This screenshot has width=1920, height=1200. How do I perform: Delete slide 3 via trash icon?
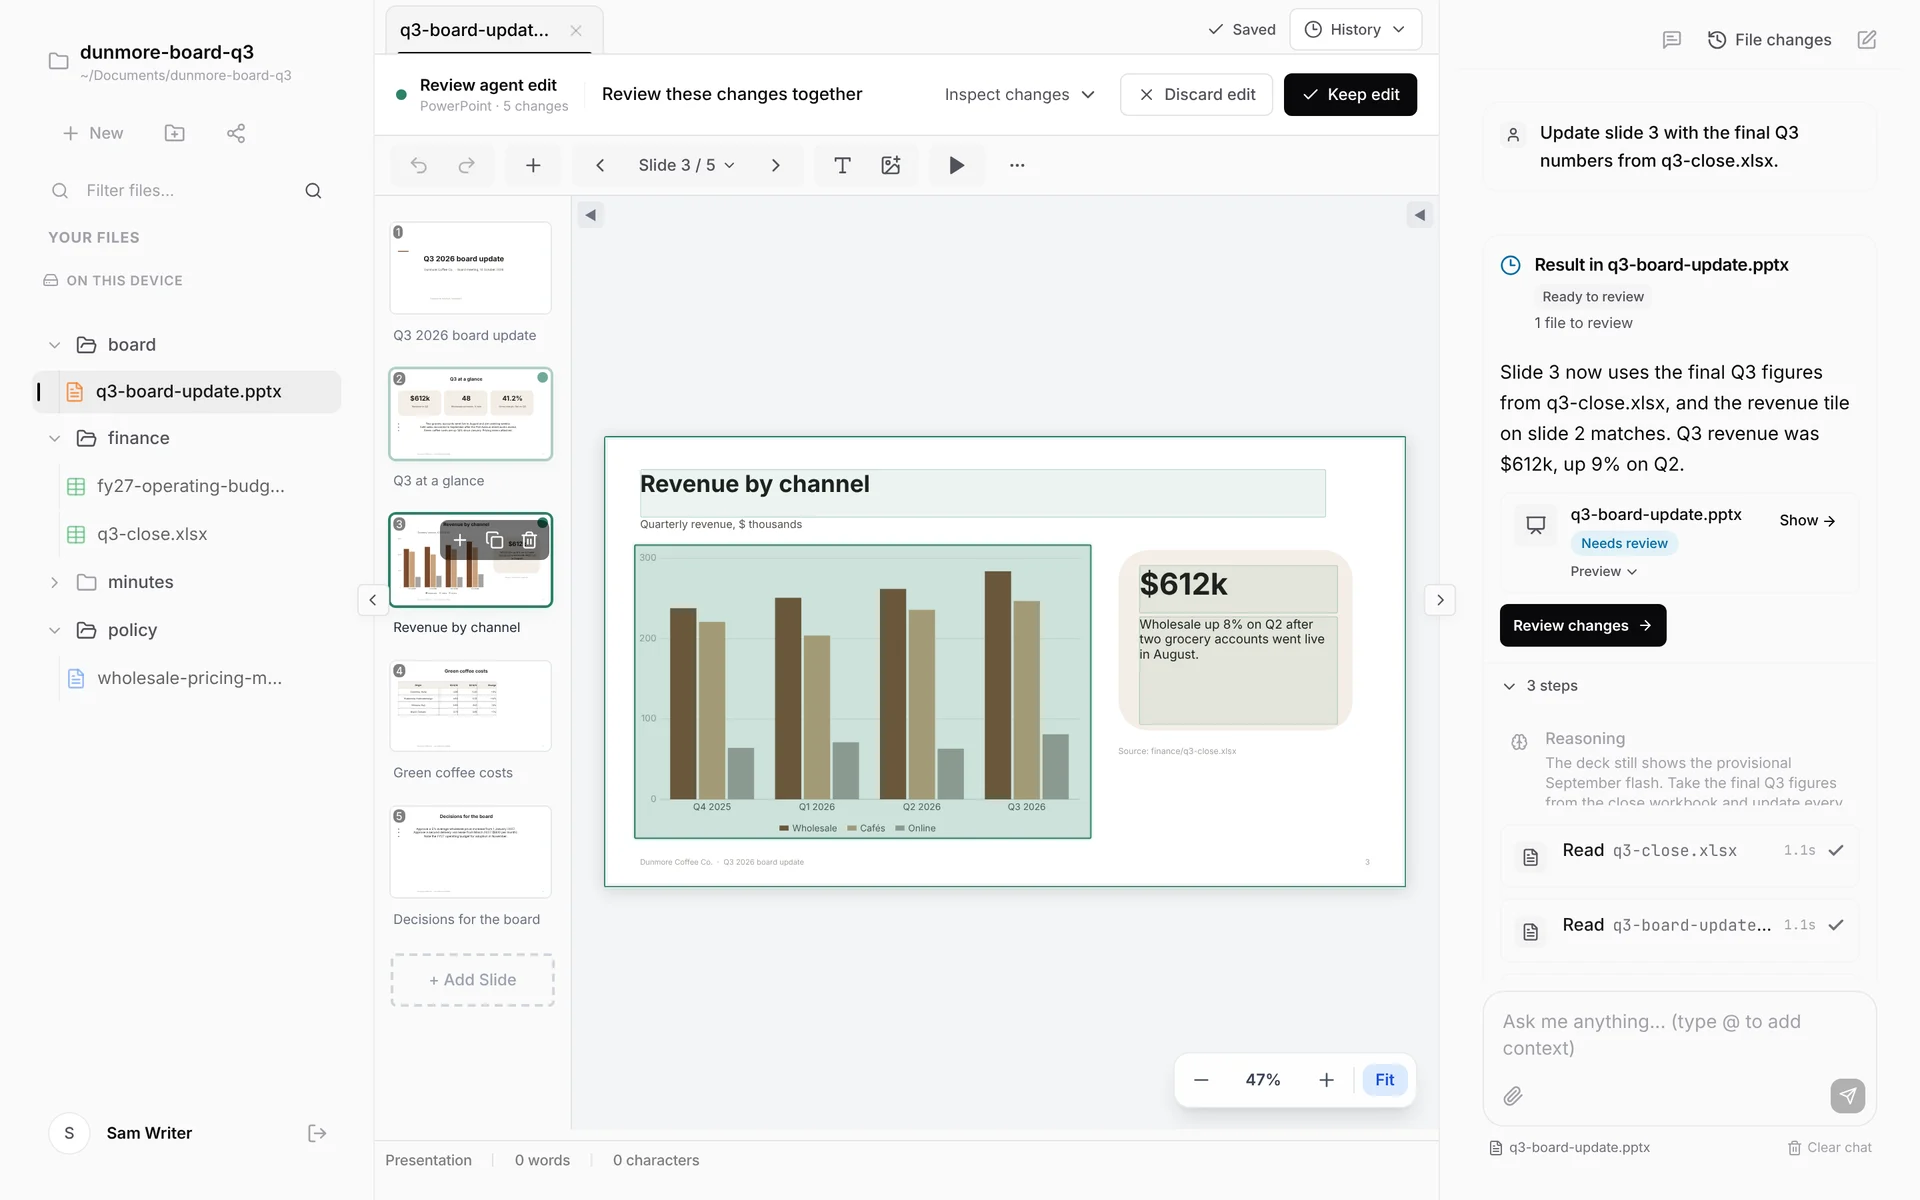pos(529,540)
